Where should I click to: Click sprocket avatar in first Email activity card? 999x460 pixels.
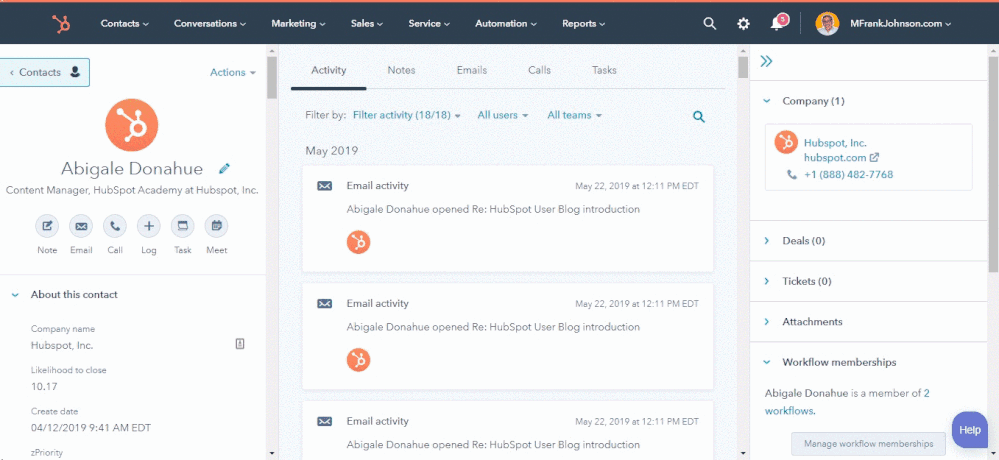point(358,242)
